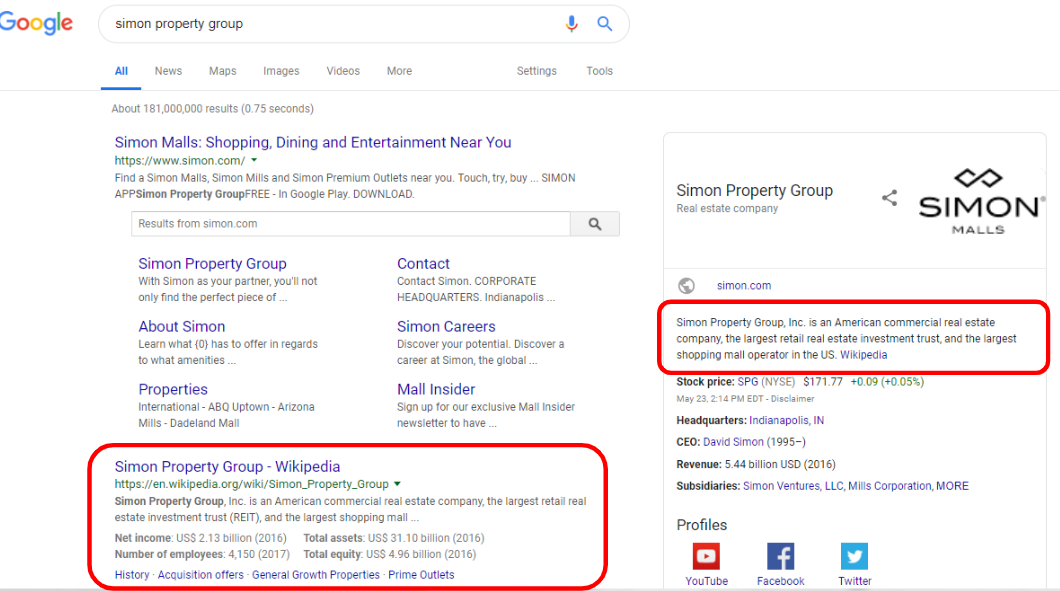The image size is (1060, 591).
Task: Open the Simon Careers sitelink
Action: point(446,327)
